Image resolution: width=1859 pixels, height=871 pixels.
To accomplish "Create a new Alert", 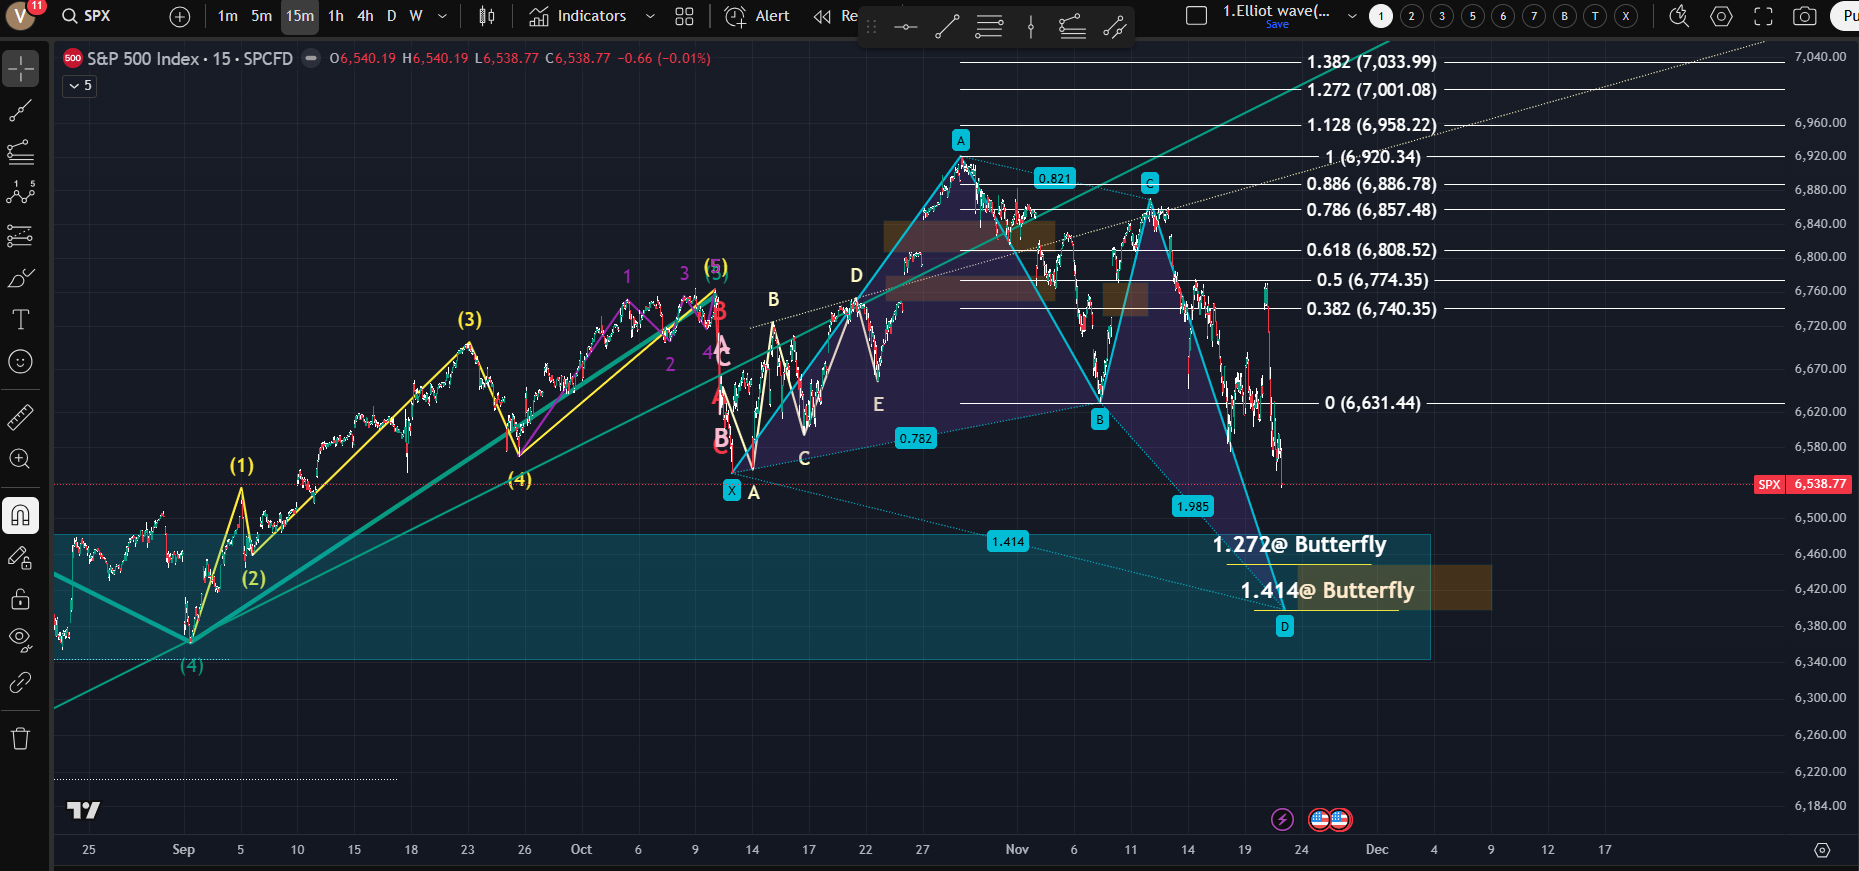I will point(757,16).
